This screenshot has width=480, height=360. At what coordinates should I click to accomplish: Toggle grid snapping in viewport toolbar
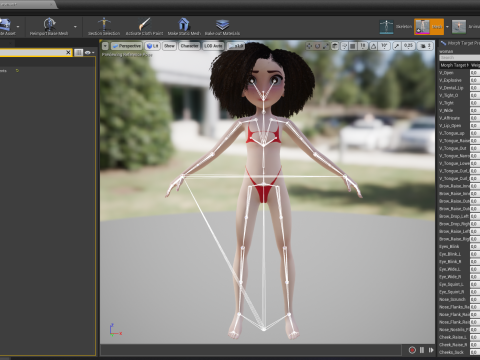click(x=353, y=46)
